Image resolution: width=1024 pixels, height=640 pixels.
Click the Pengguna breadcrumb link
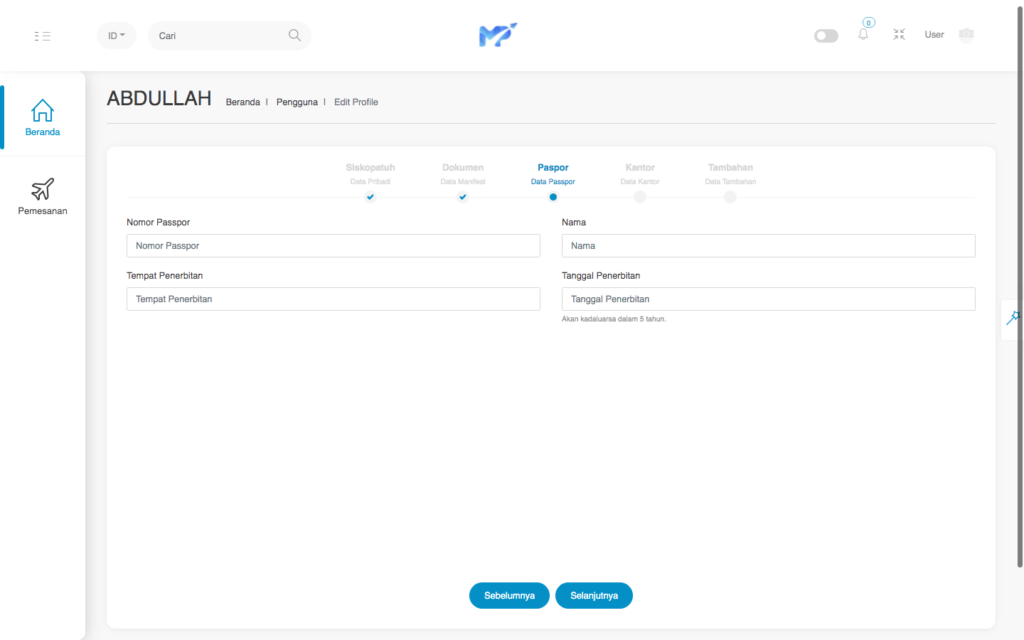point(297,102)
